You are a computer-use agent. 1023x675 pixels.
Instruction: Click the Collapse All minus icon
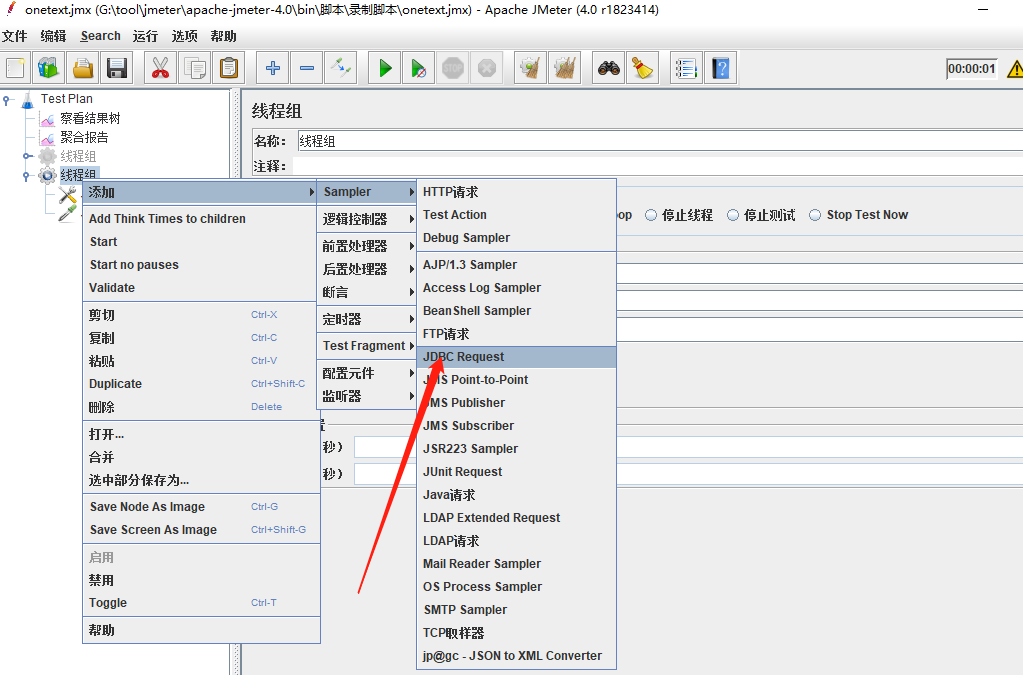point(307,68)
